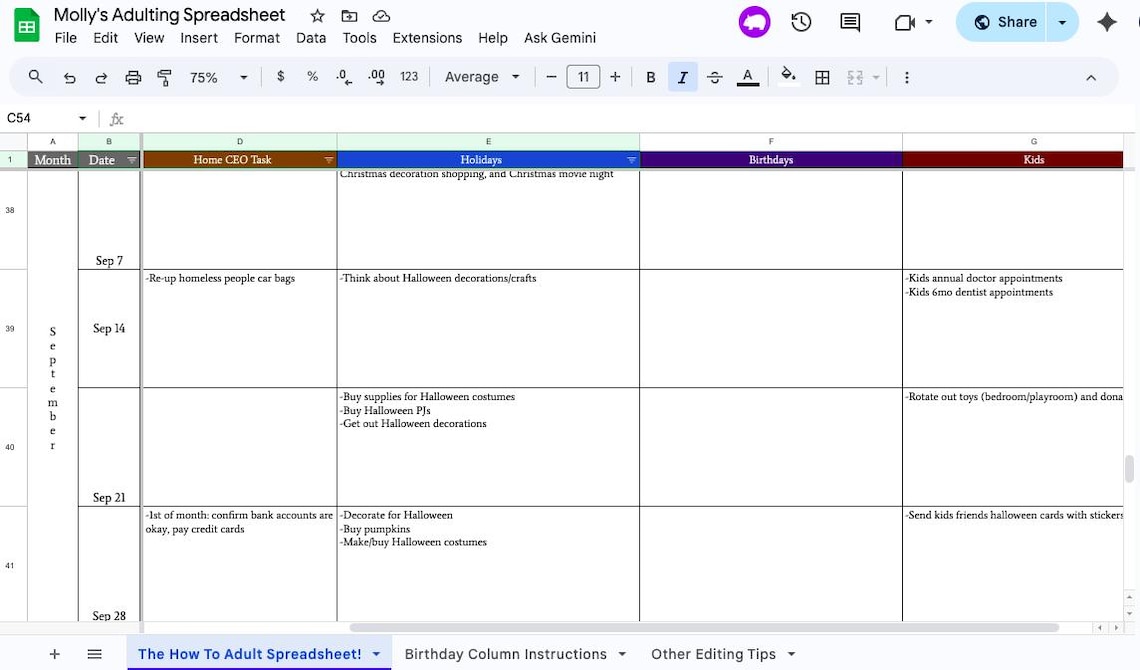Click the merge cells icon
The width and height of the screenshot is (1140, 670).
pyautogui.click(x=855, y=77)
